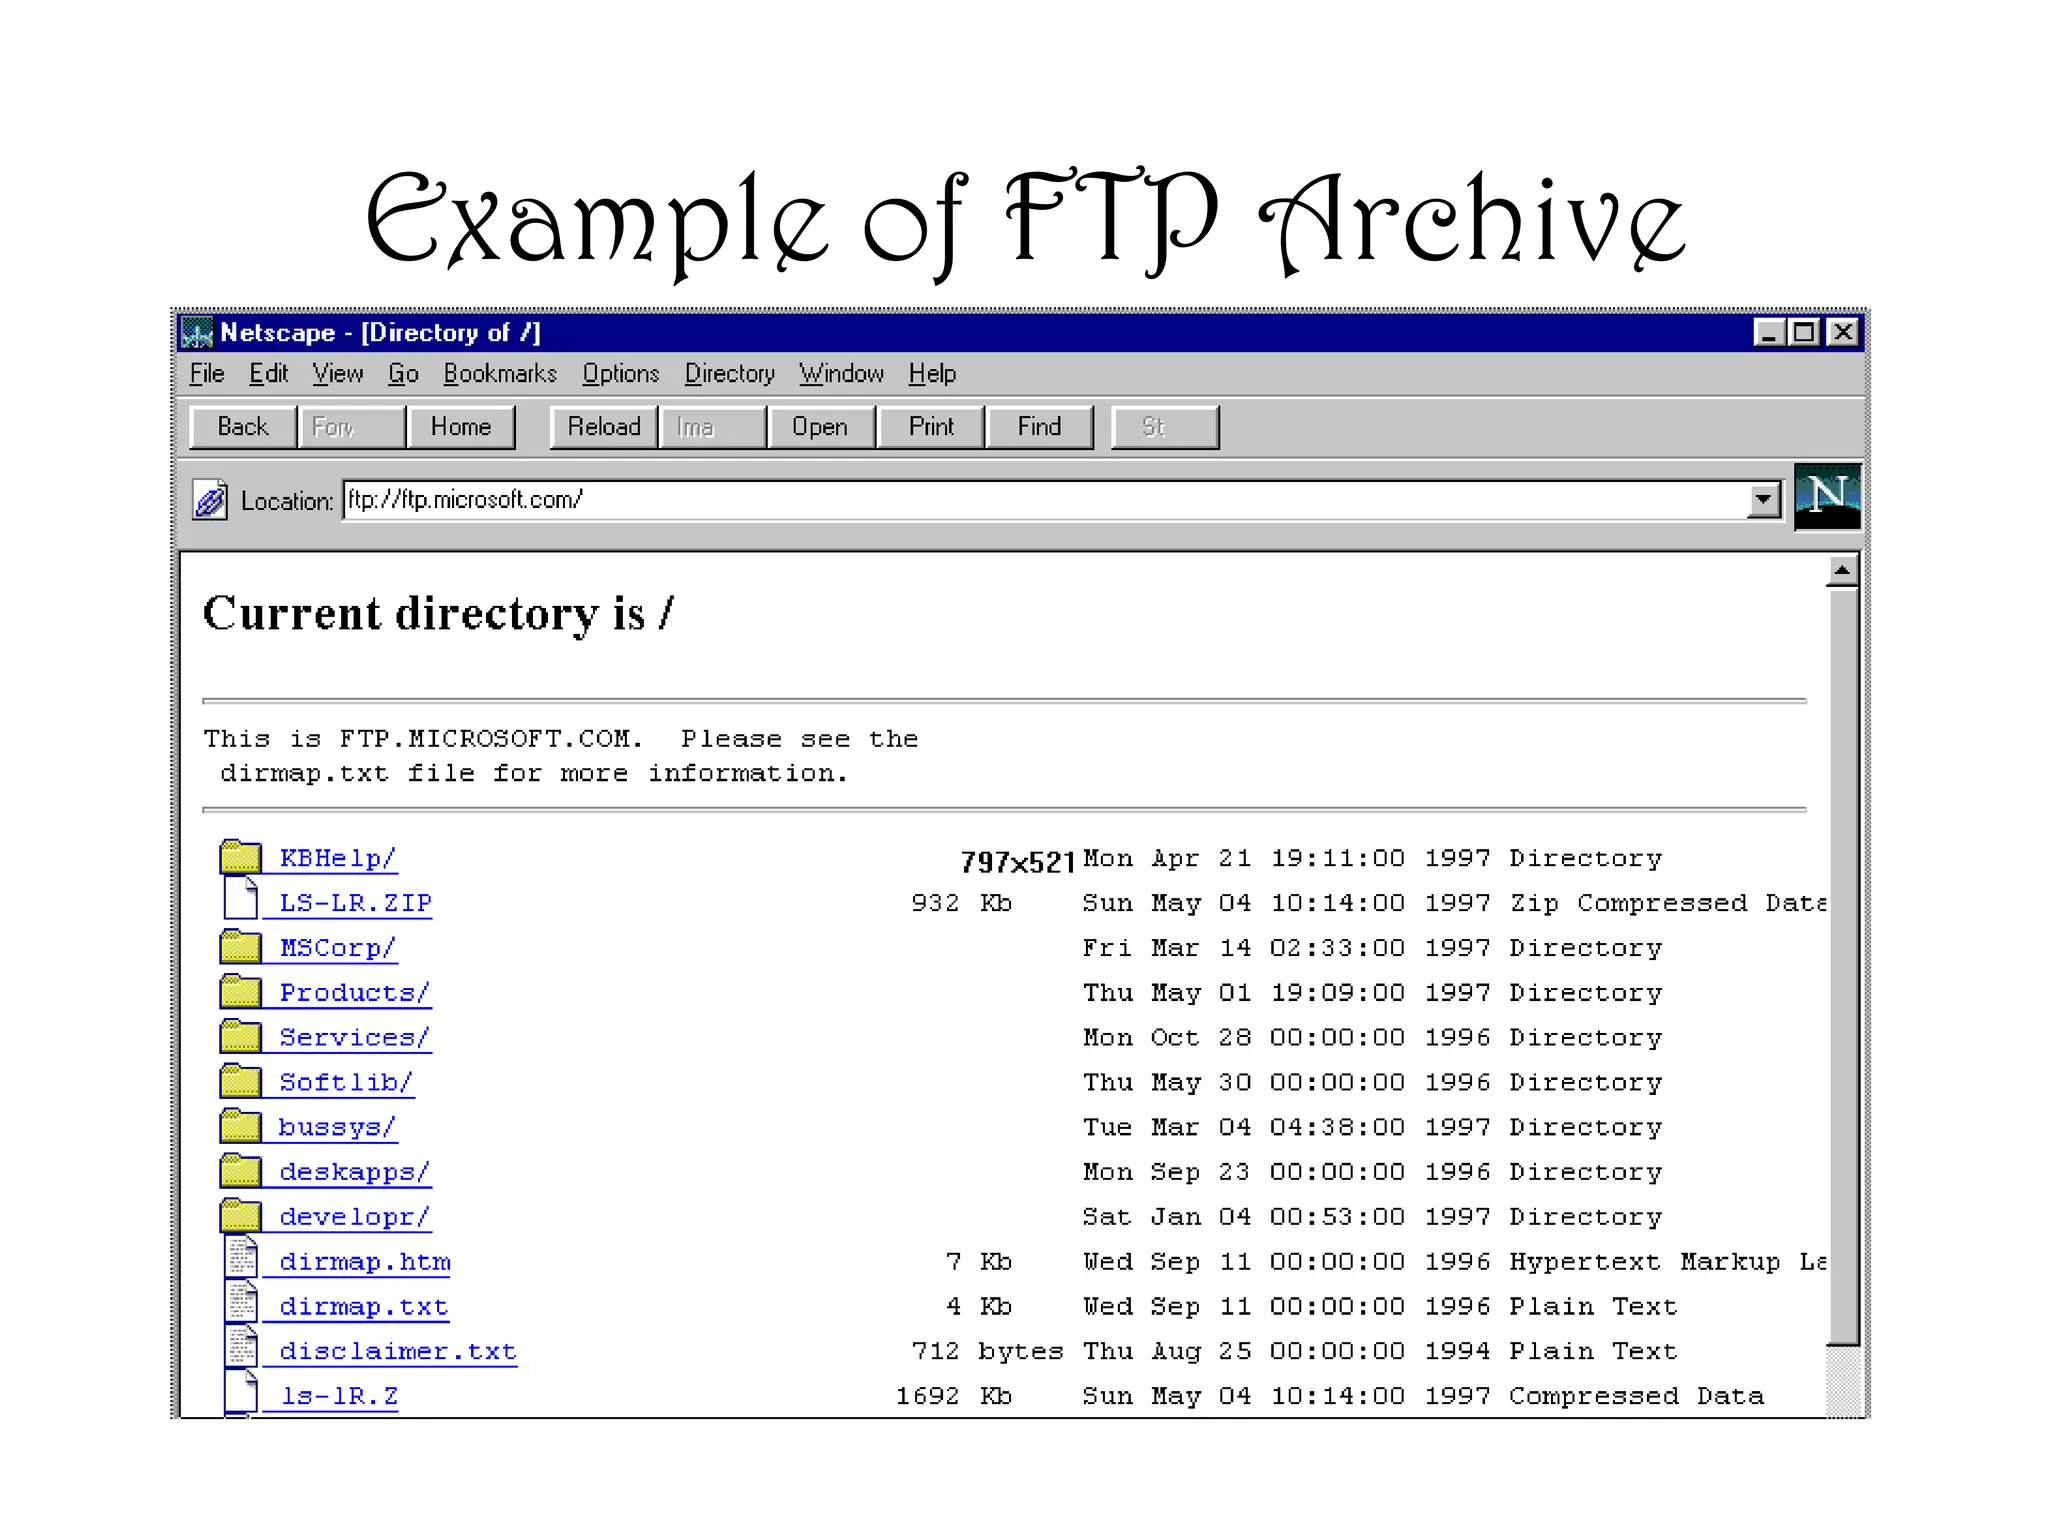Click the '932 Kb' size text
The image size is (2048, 1536).
click(x=961, y=903)
